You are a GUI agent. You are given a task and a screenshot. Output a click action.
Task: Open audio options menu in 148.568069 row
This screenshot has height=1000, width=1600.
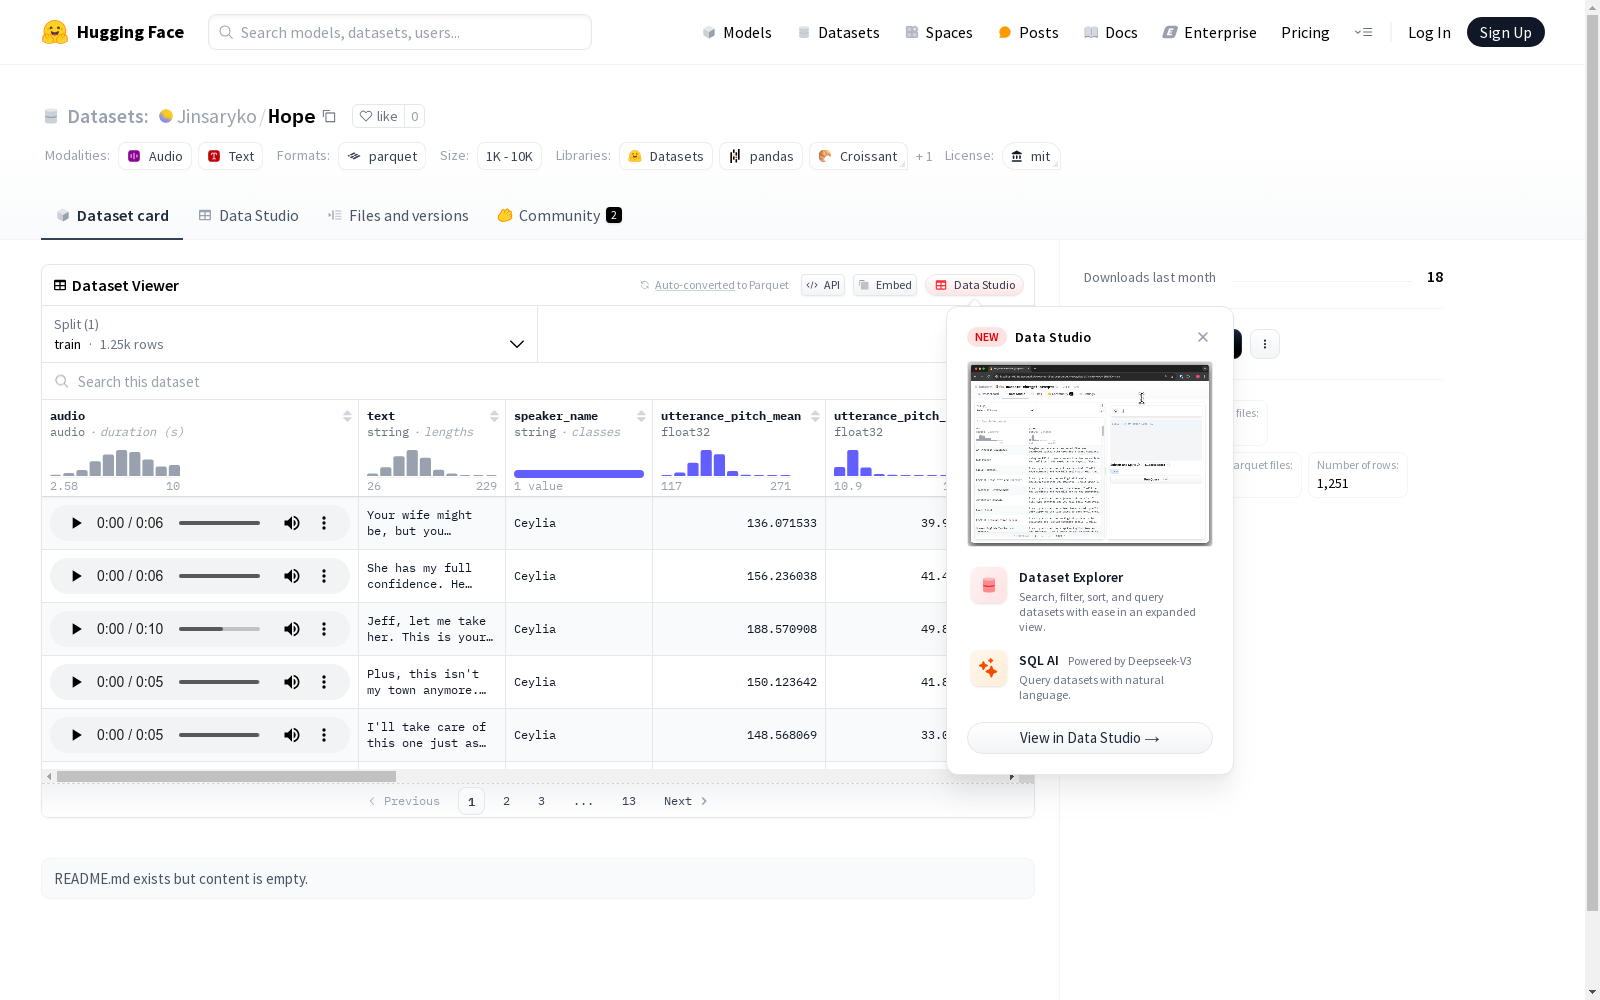(x=324, y=735)
